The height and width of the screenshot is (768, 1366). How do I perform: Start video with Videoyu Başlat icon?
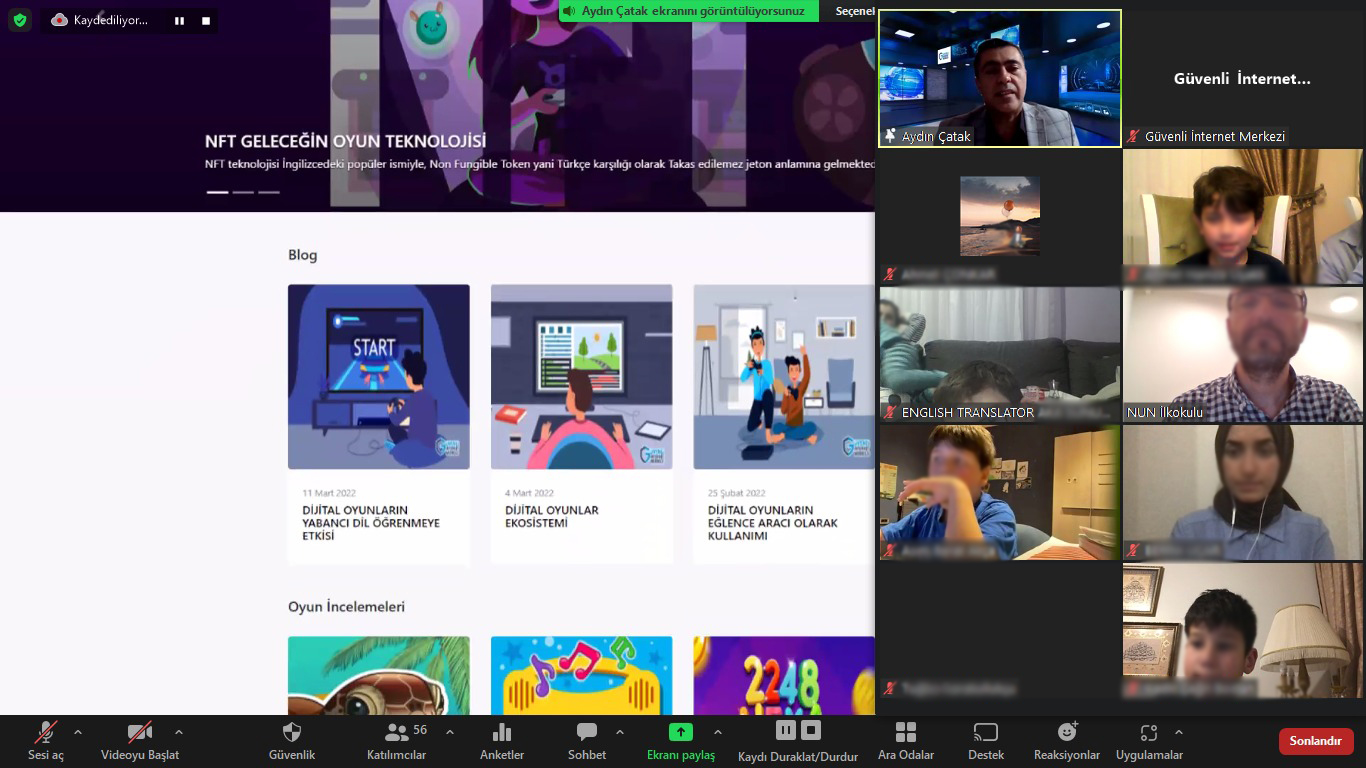coord(140,733)
